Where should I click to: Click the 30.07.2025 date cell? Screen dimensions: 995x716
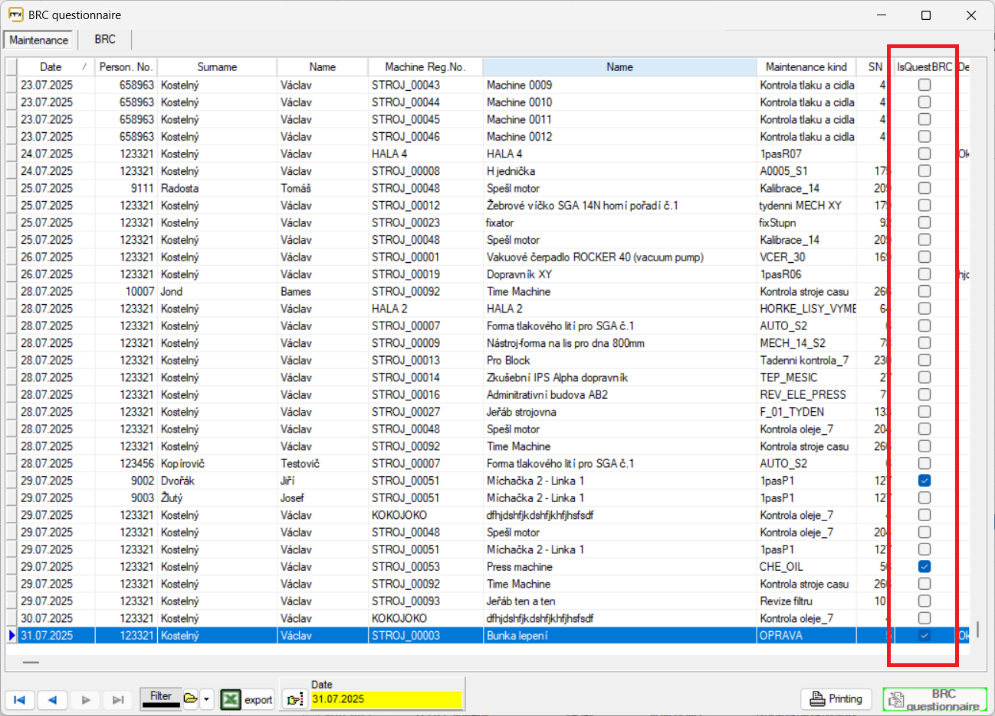click(56, 618)
